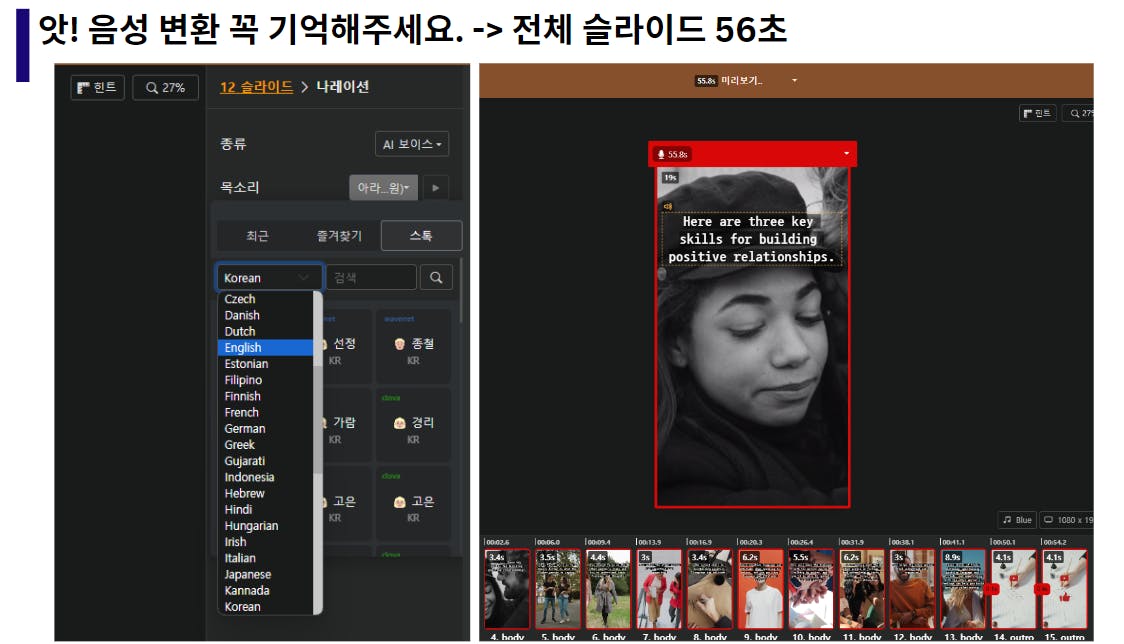Viewport: 1124px width, 644px height.
Task: Choose Kannada from the language list
Action: coord(265,591)
